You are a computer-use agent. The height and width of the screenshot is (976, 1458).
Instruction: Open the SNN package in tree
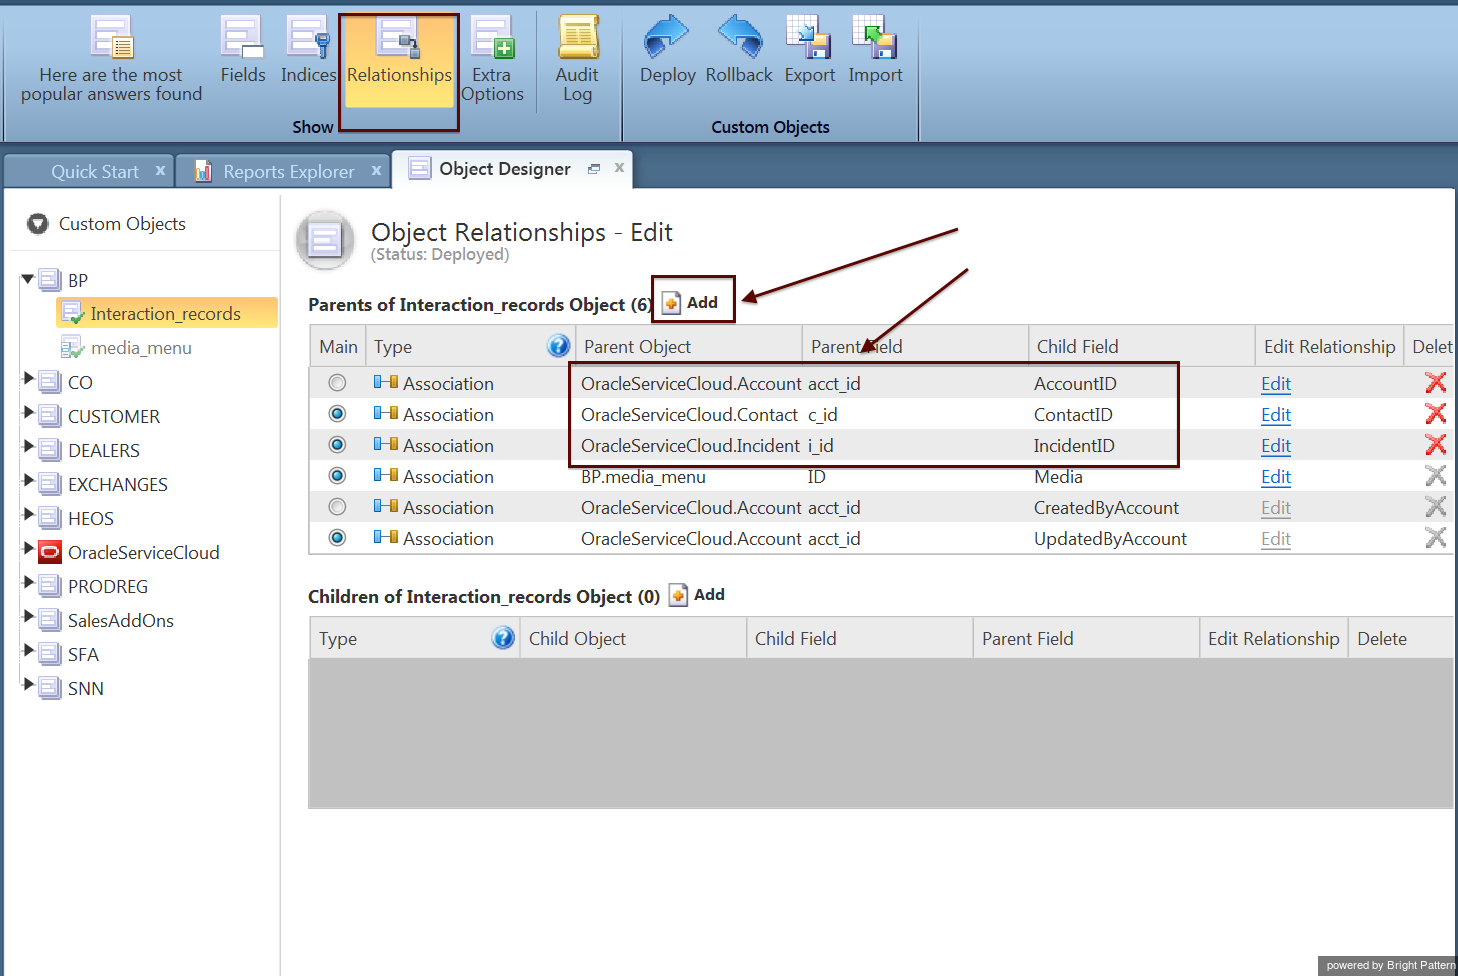coord(85,689)
